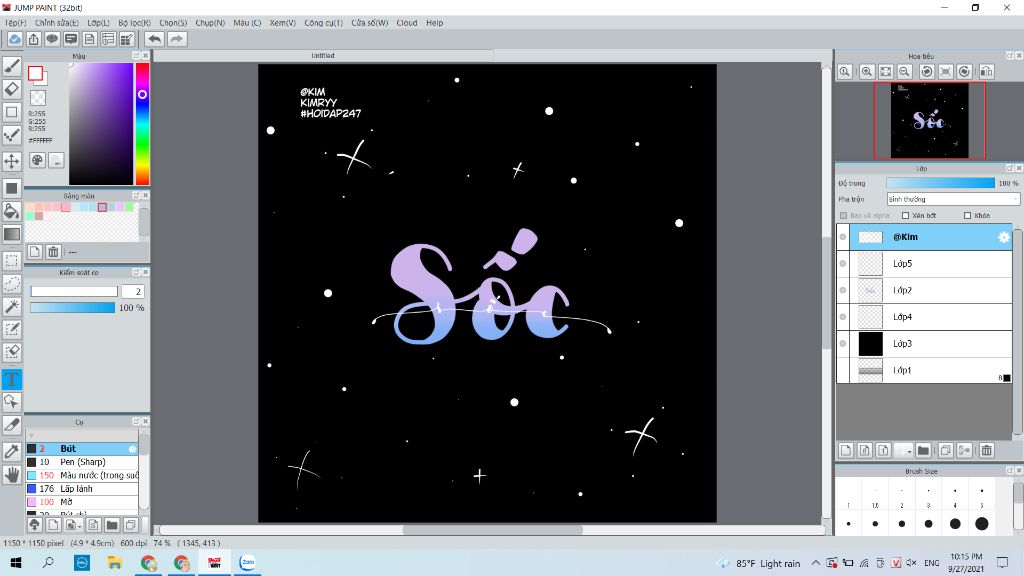Screen dimensions: 1024x576
Task: Toggle visibility of layer Lớp5
Action: tap(842, 264)
